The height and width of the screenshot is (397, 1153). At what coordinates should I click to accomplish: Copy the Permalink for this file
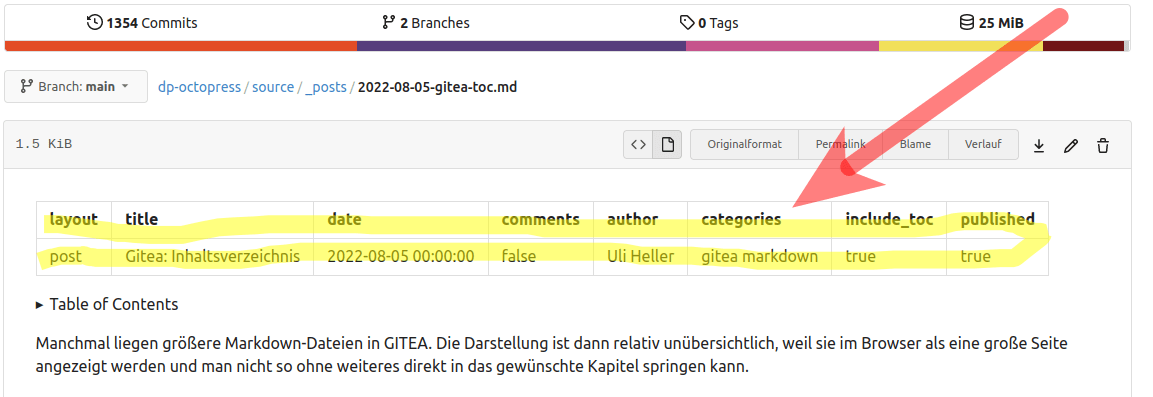tap(840, 145)
